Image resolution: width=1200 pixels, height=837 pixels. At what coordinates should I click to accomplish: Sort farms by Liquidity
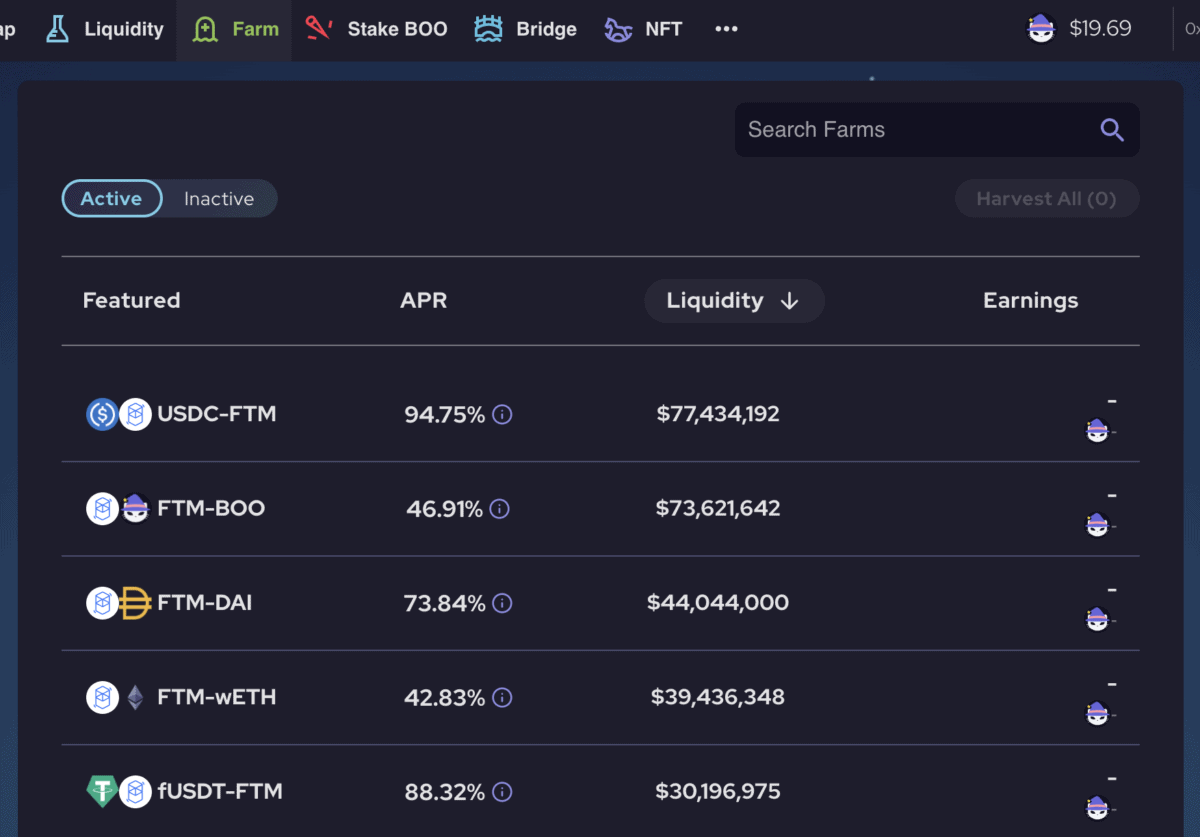(x=734, y=301)
